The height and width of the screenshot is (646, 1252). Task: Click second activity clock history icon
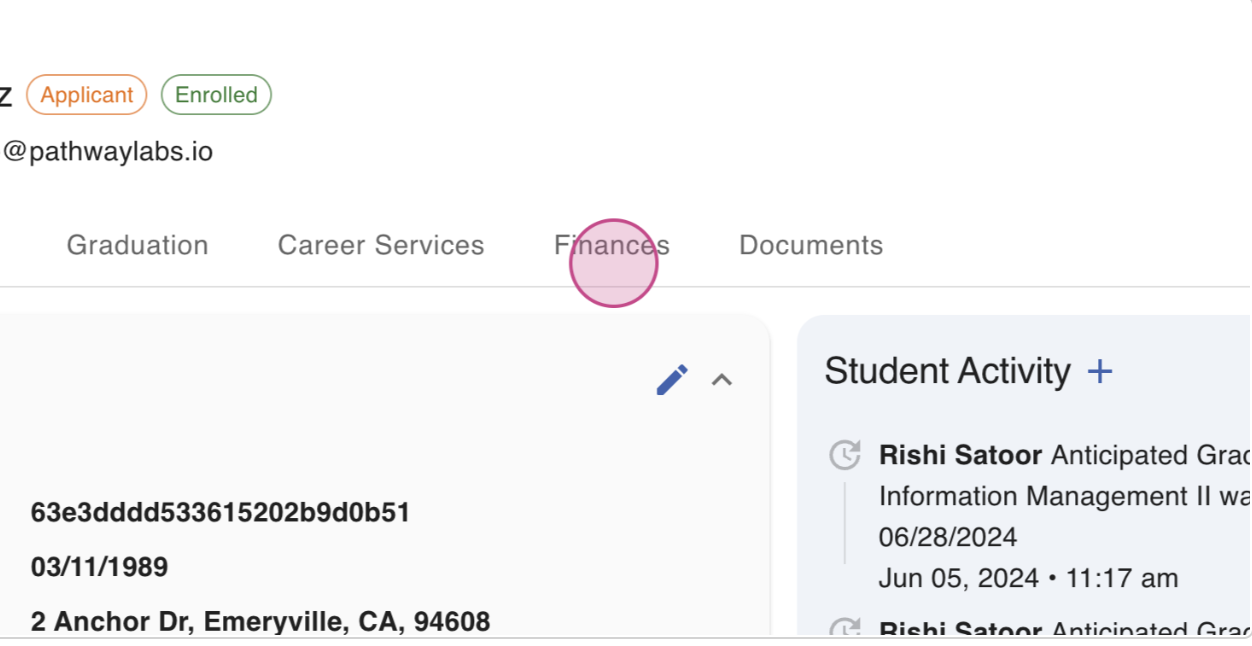tap(845, 629)
